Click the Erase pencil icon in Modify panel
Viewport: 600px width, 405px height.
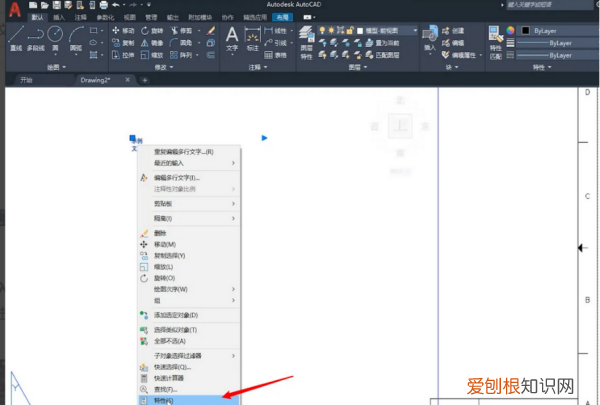click(211, 31)
